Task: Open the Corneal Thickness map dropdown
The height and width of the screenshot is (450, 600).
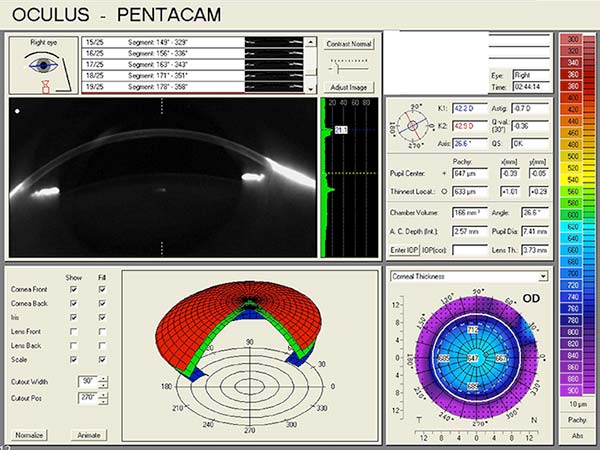Action: [x=543, y=276]
